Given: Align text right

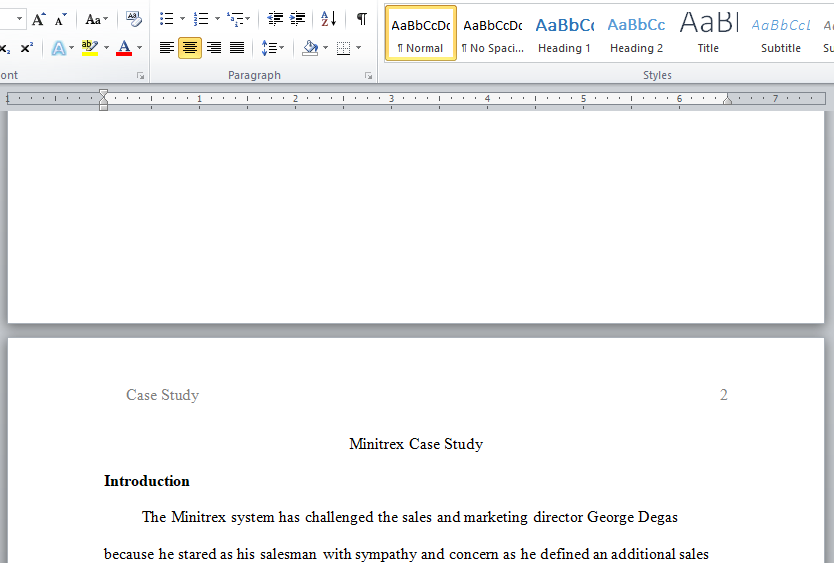Looking at the screenshot, I should [x=214, y=48].
